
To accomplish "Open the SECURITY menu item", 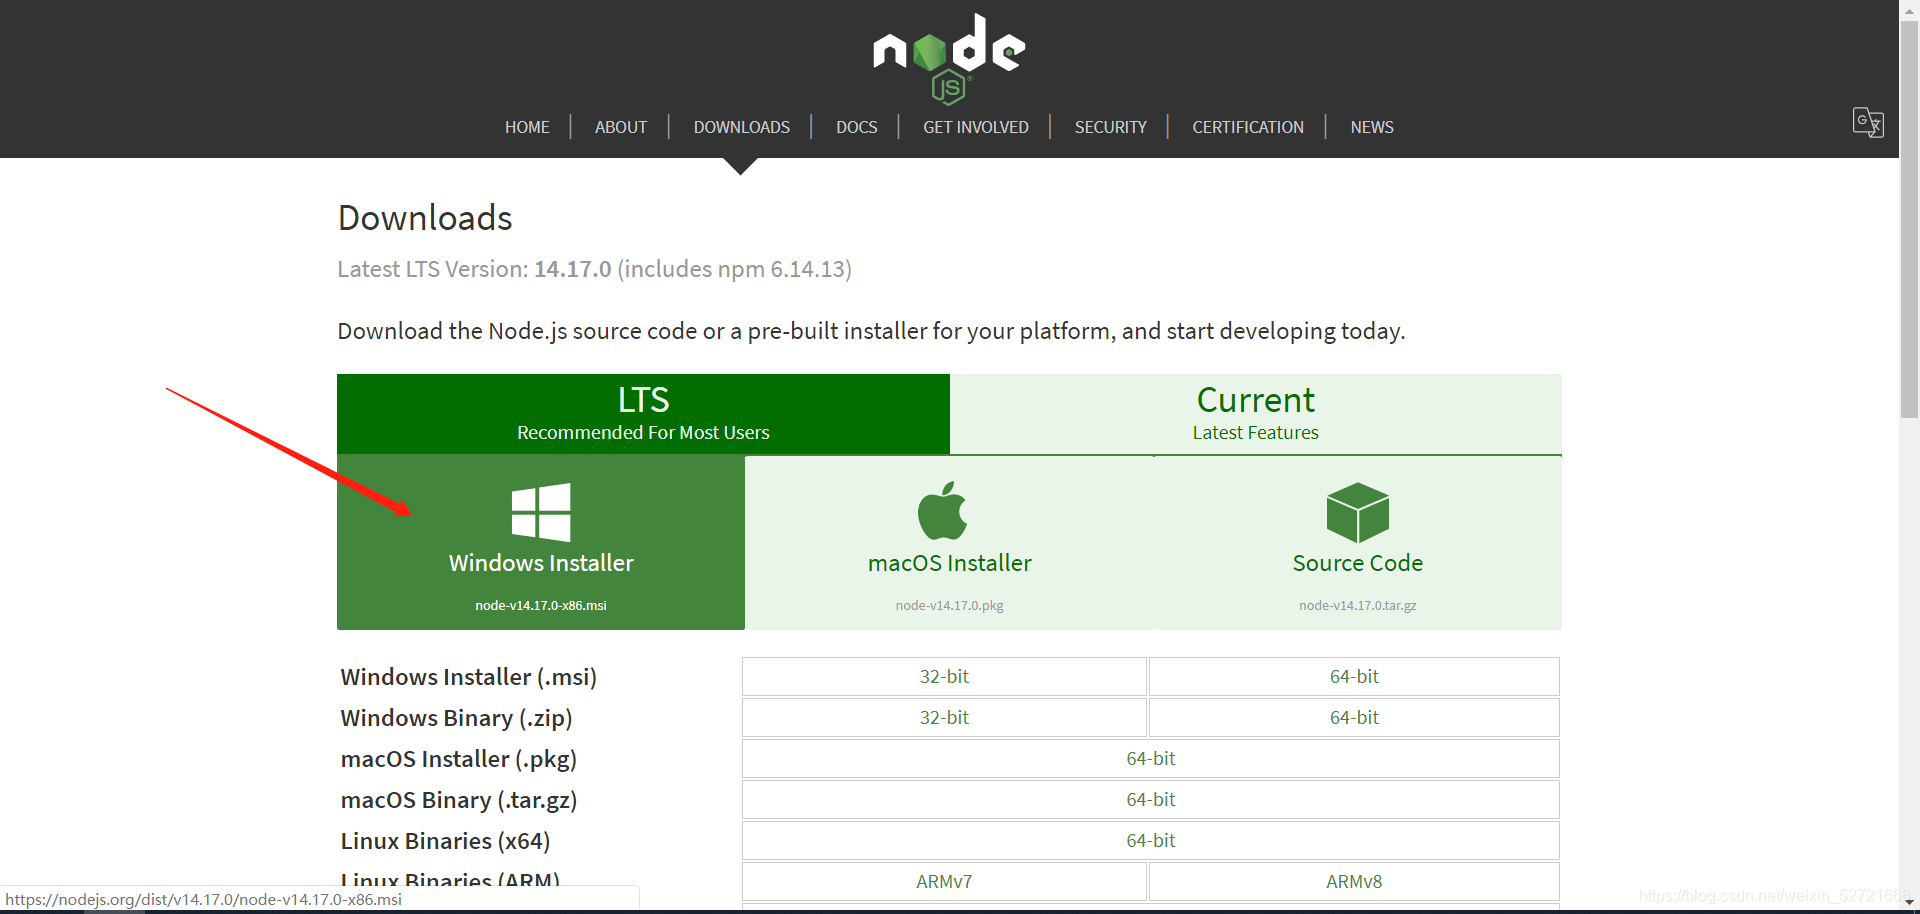I will coord(1111,127).
